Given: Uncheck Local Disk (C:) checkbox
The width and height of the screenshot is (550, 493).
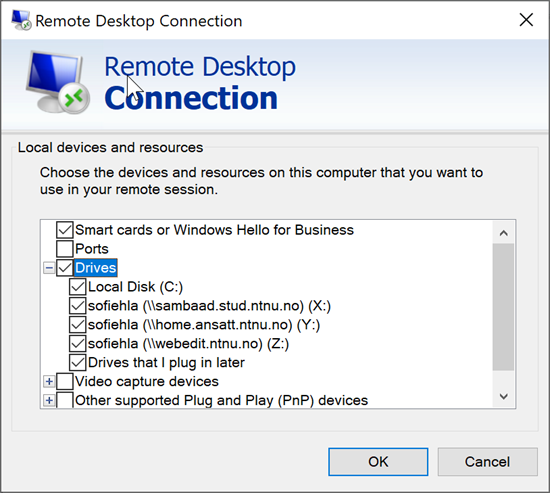Looking at the screenshot, I should click(x=78, y=287).
